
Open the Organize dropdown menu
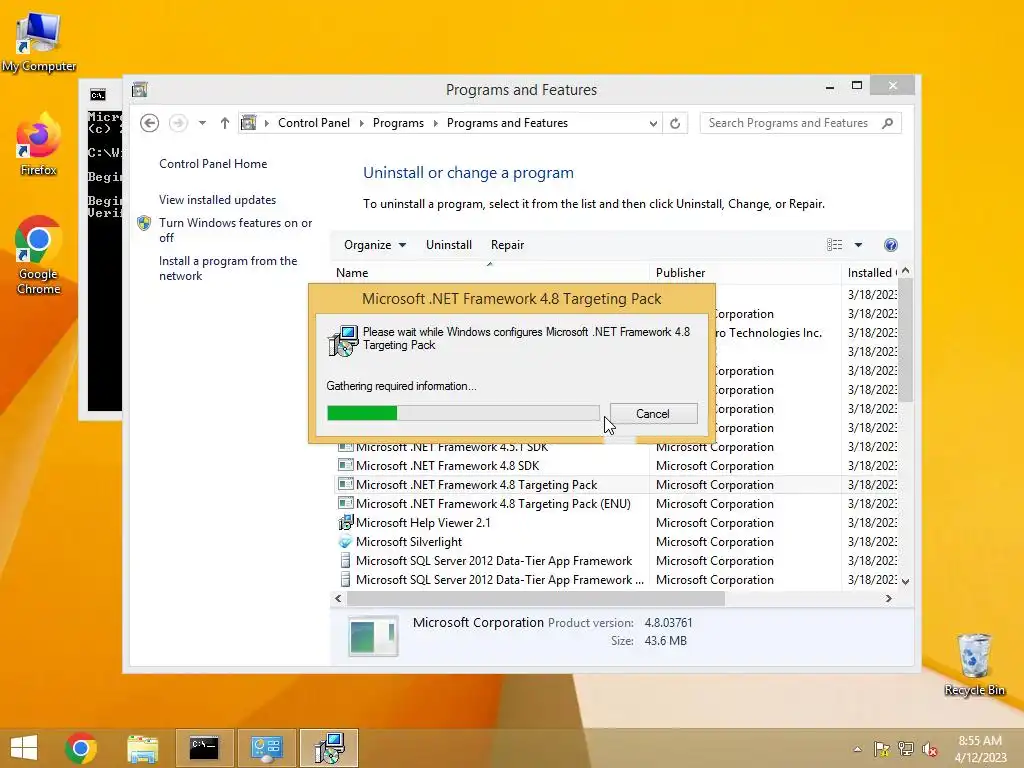[x=375, y=245]
